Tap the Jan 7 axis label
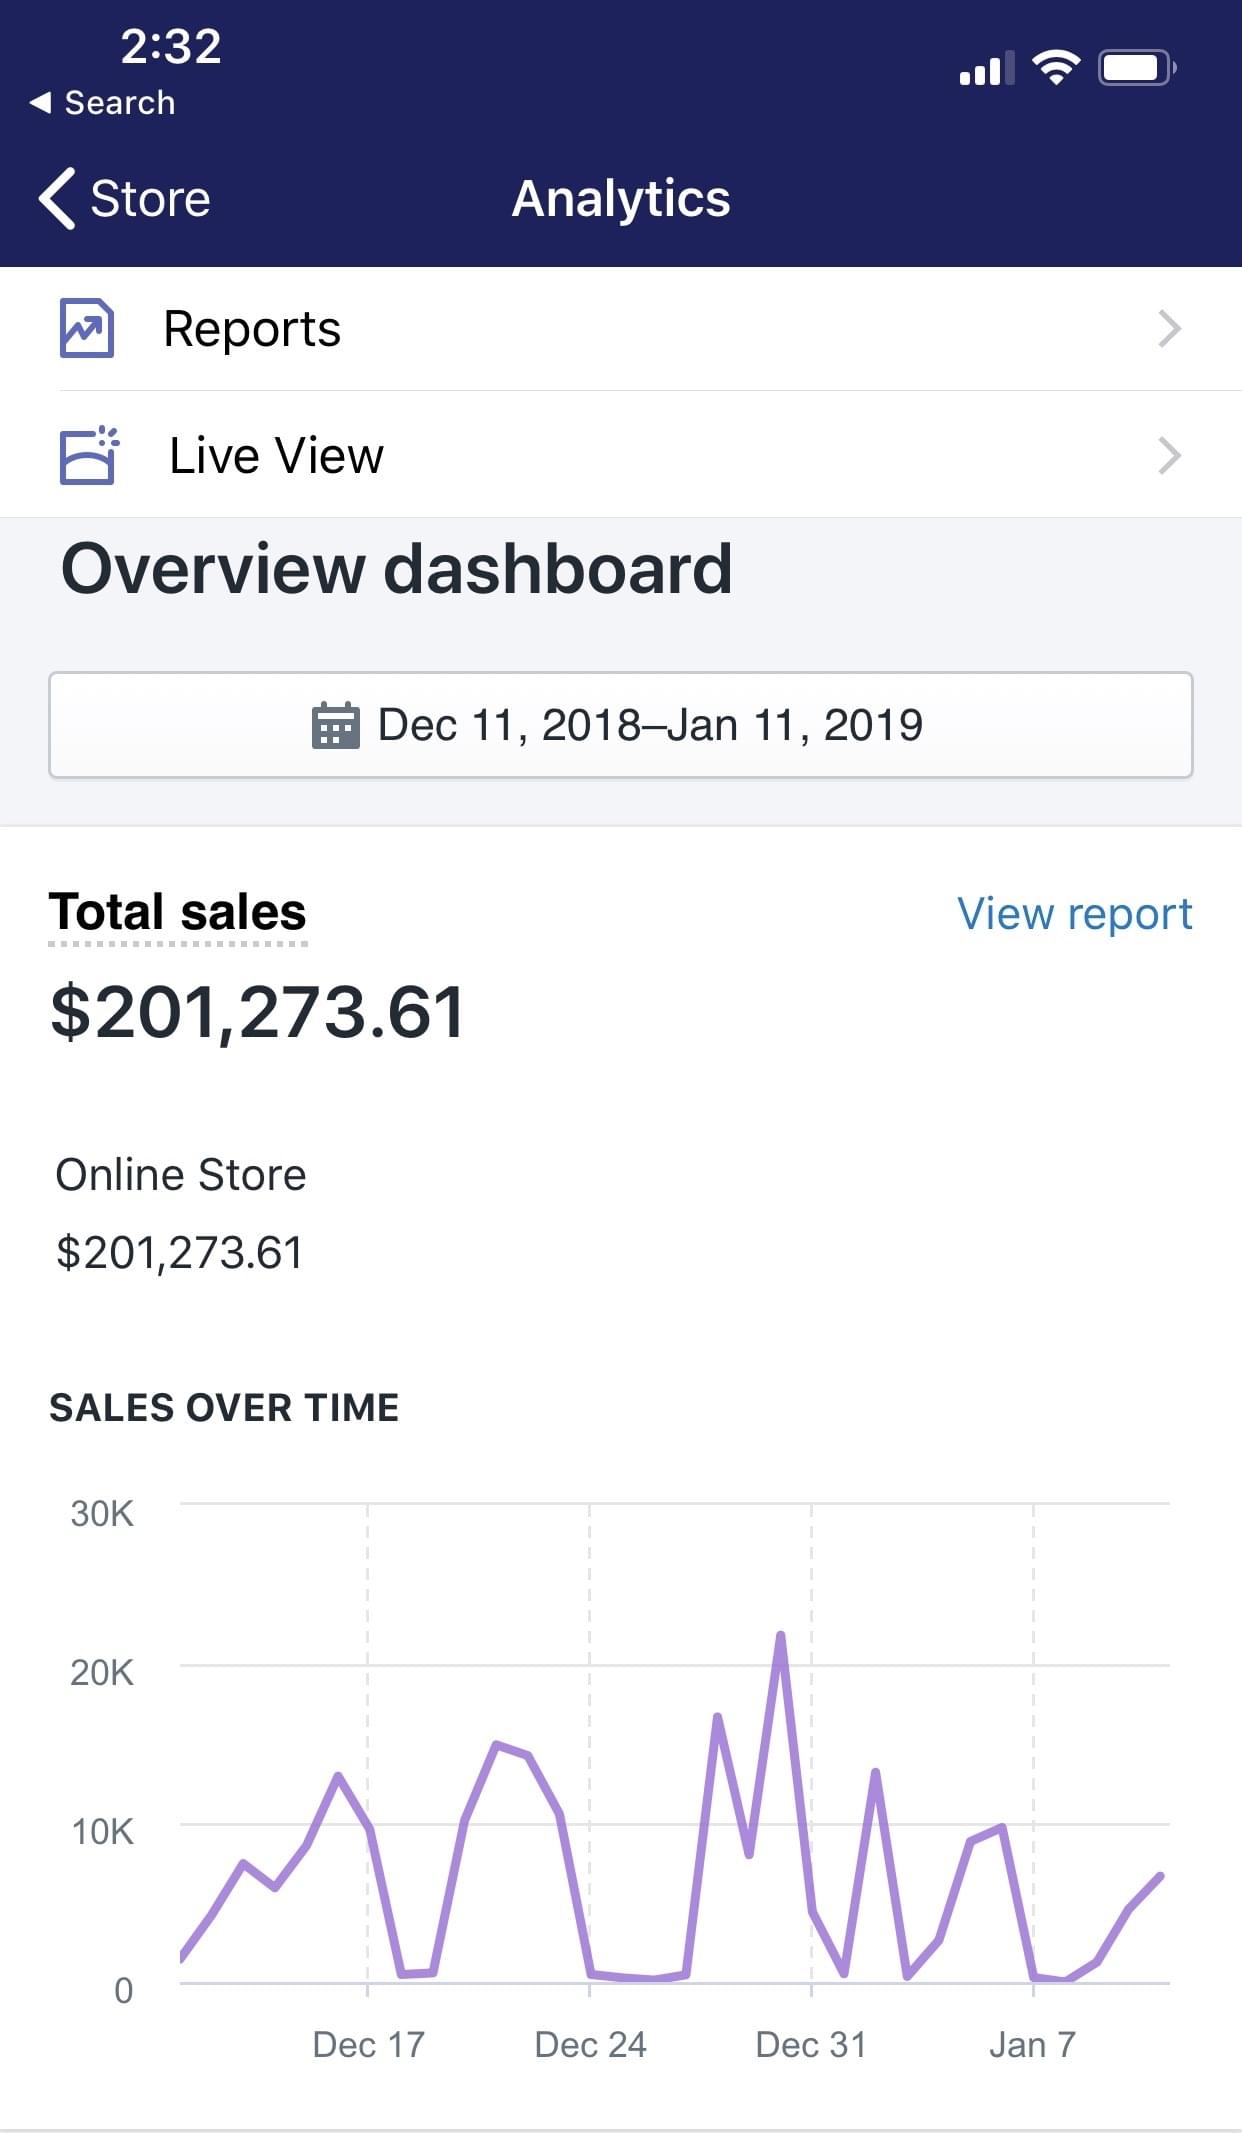 pyautogui.click(x=1032, y=2045)
